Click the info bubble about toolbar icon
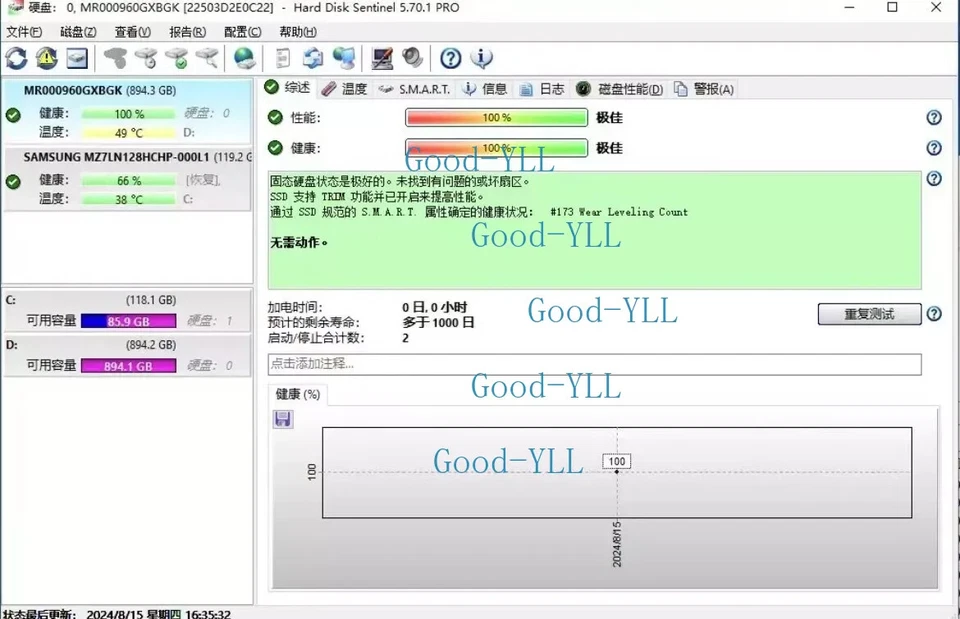Viewport: 960px width, 619px height. 482,58
